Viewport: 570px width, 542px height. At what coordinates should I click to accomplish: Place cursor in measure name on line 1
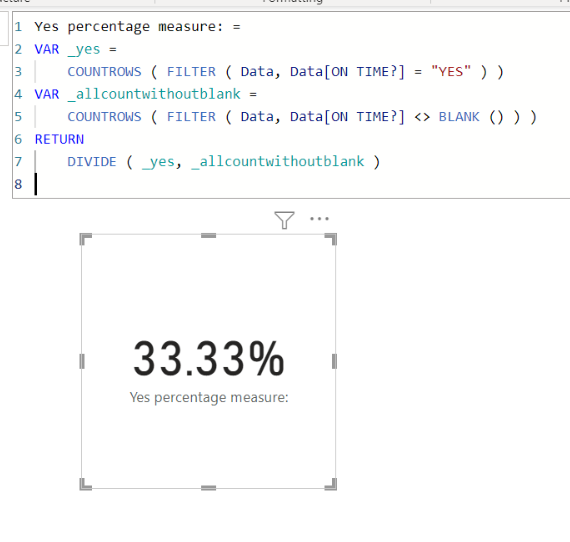click(x=128, y=27)
